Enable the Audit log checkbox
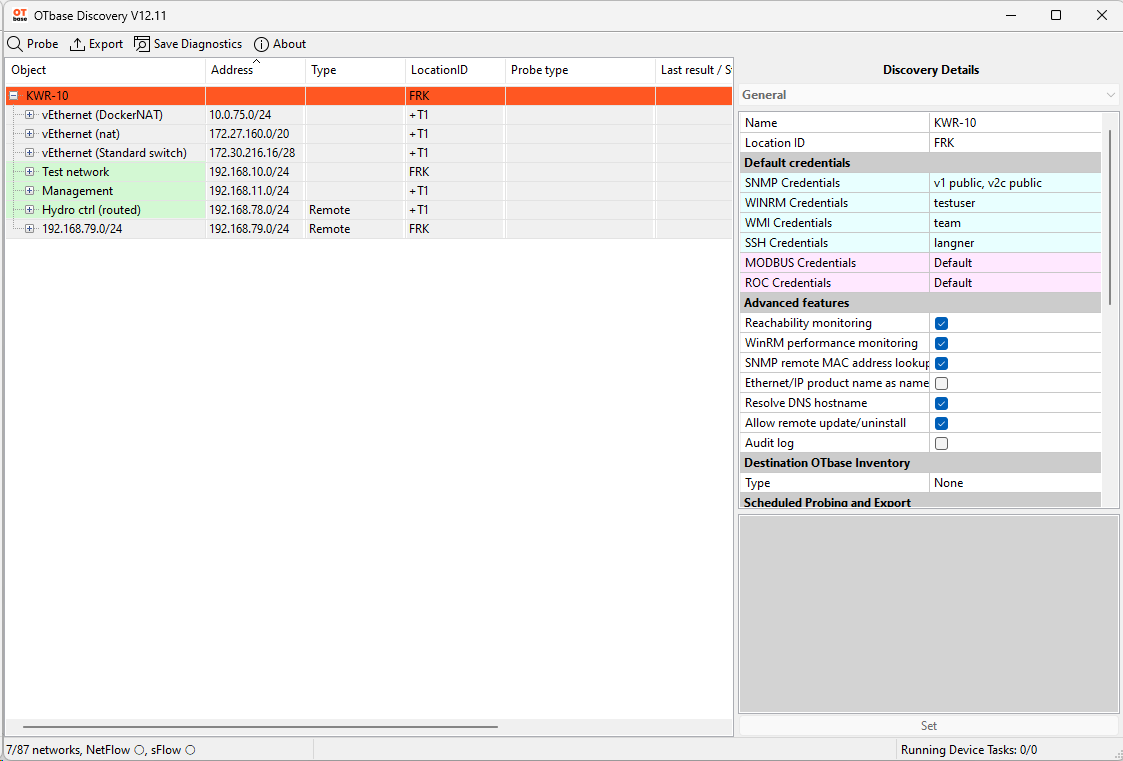 tap(941, 443)
